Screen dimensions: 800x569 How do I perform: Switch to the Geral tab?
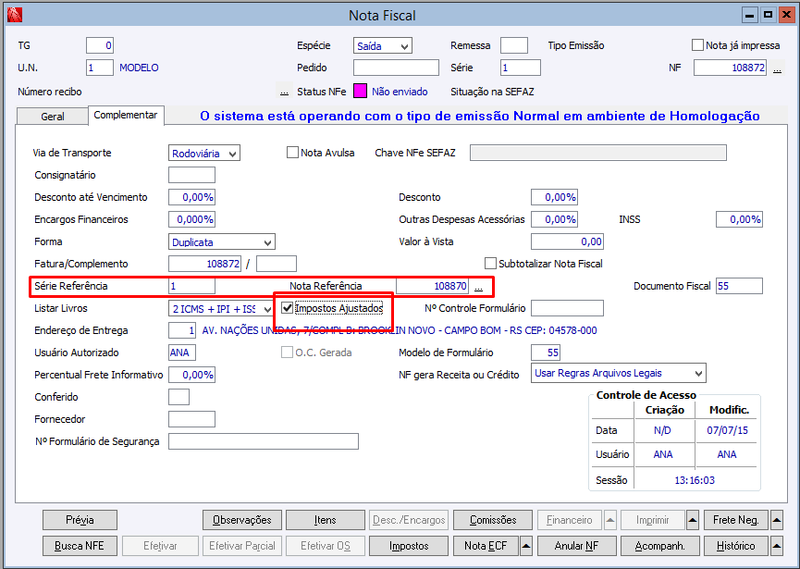pos(53,116)
